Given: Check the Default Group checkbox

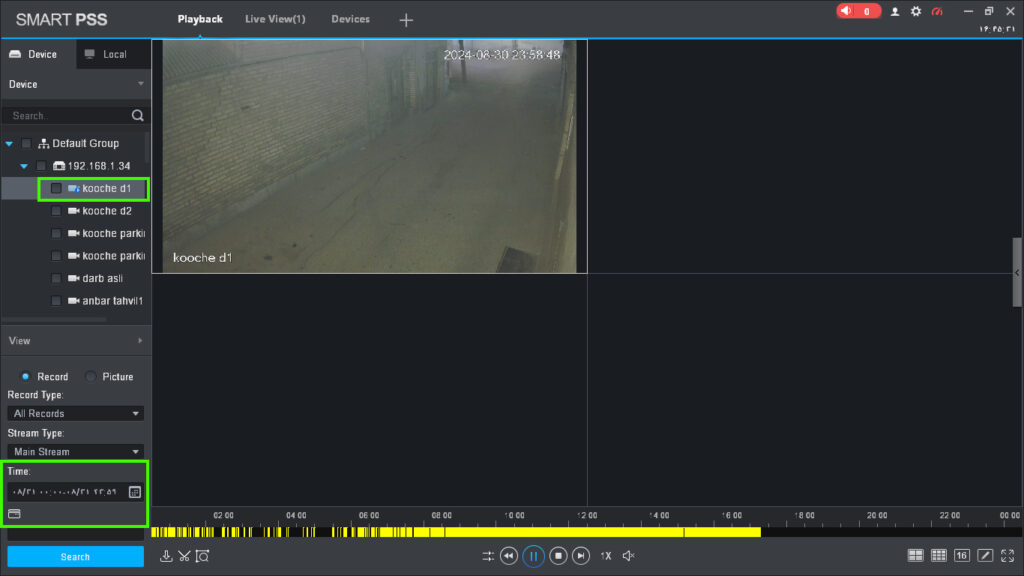Looking at the screenshot, I should [x=26, y=143].
